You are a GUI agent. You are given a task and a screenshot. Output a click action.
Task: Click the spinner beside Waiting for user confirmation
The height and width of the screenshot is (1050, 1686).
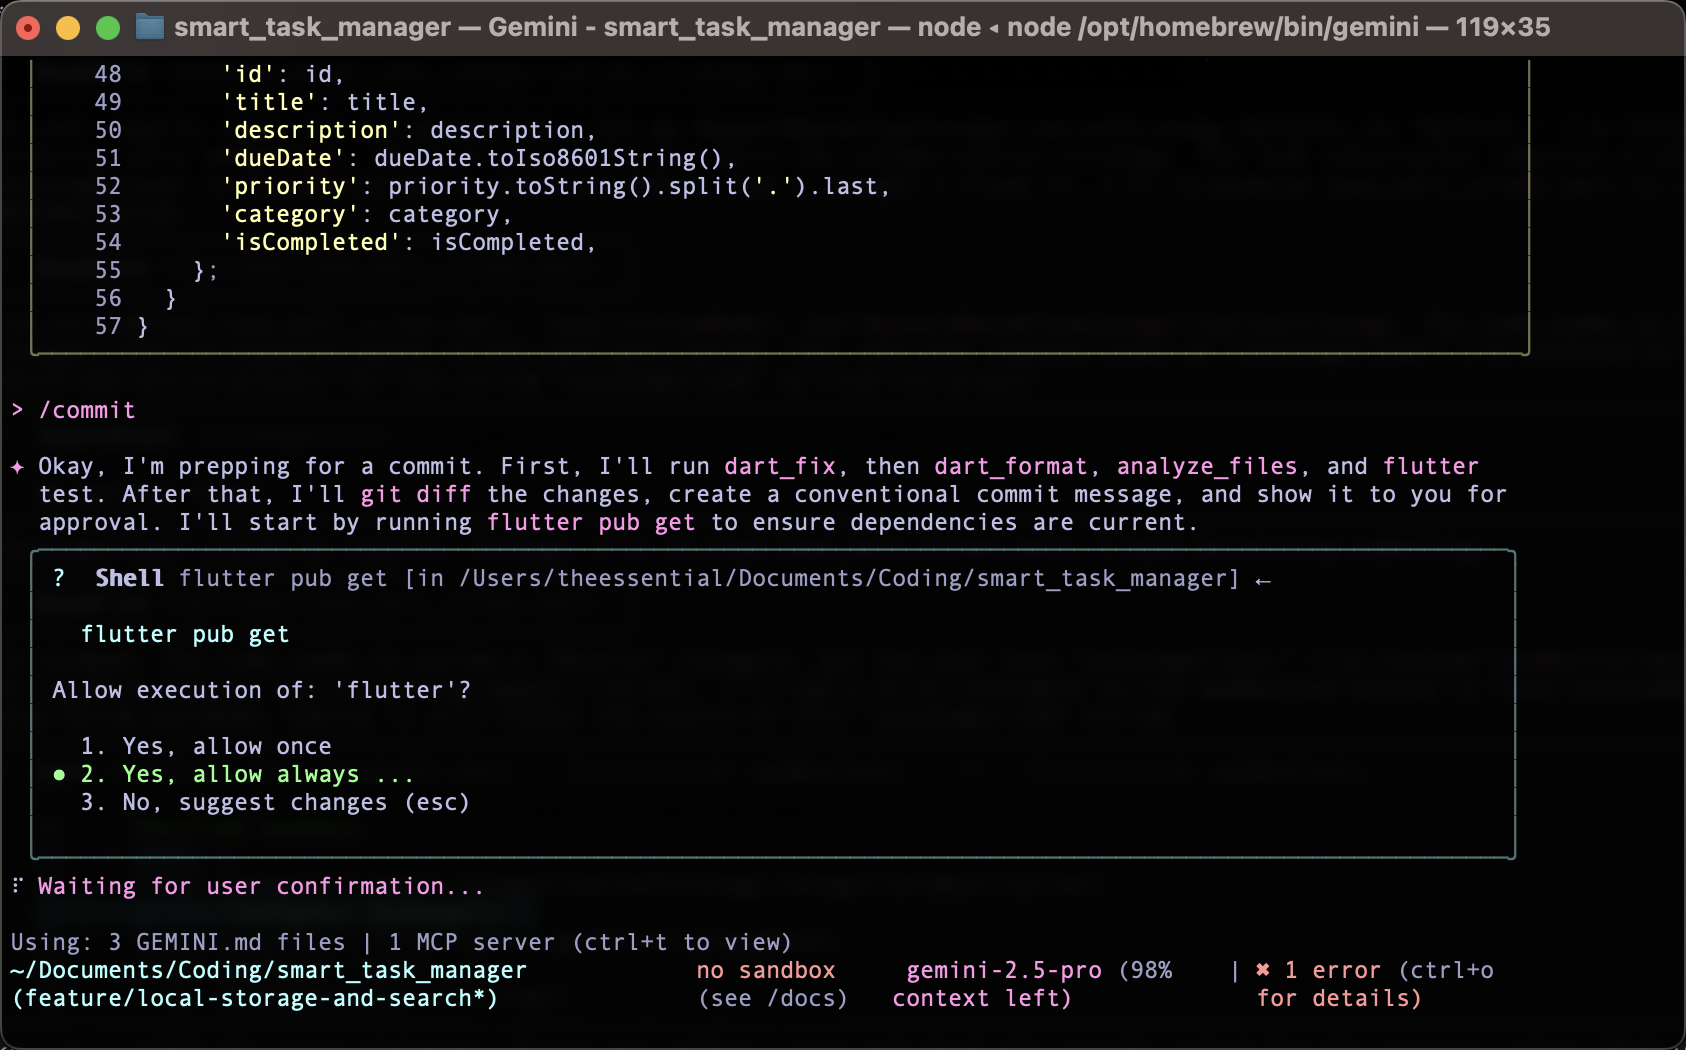coord(18,886)
